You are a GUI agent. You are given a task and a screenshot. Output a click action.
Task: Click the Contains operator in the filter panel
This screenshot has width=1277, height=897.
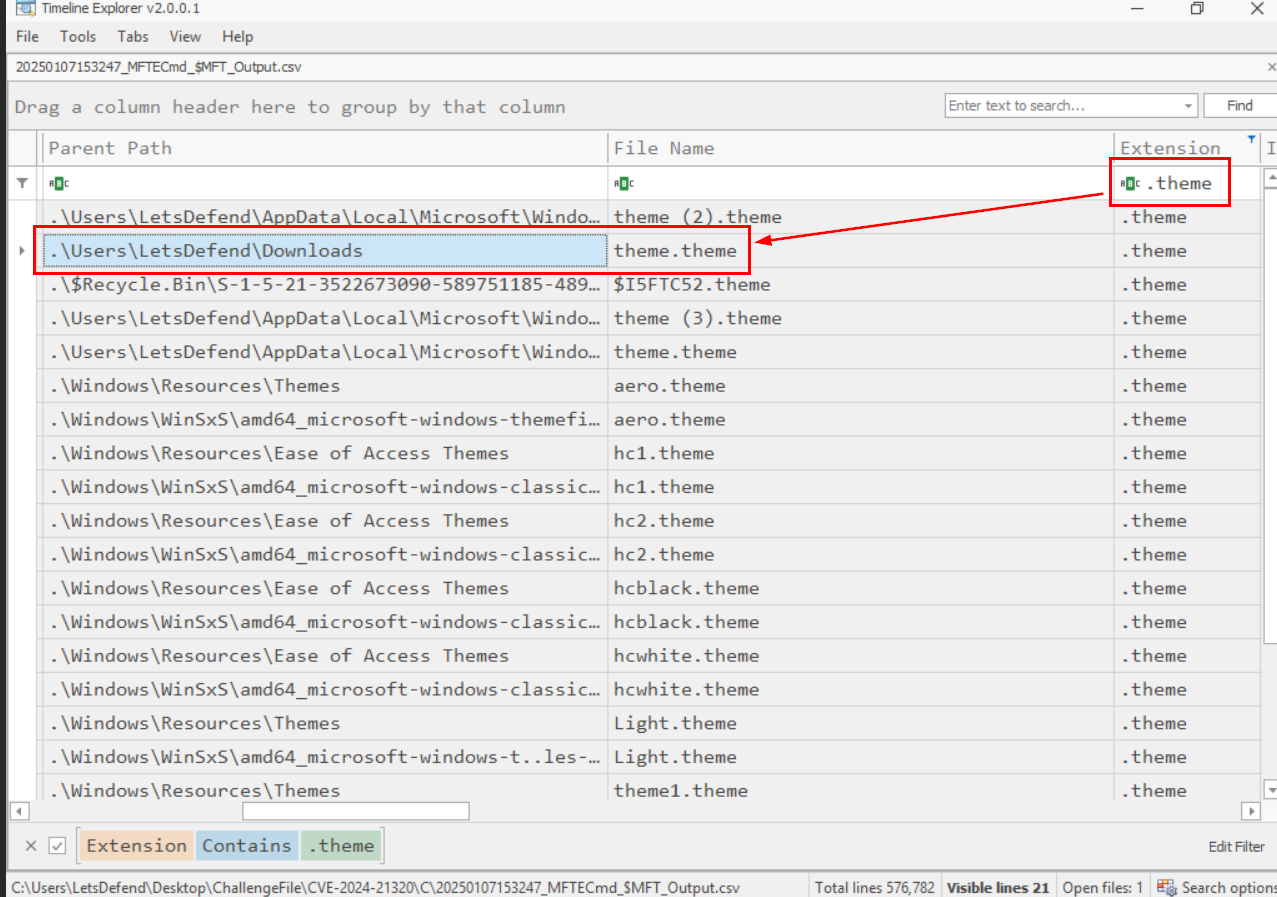(x=247, y=846)
